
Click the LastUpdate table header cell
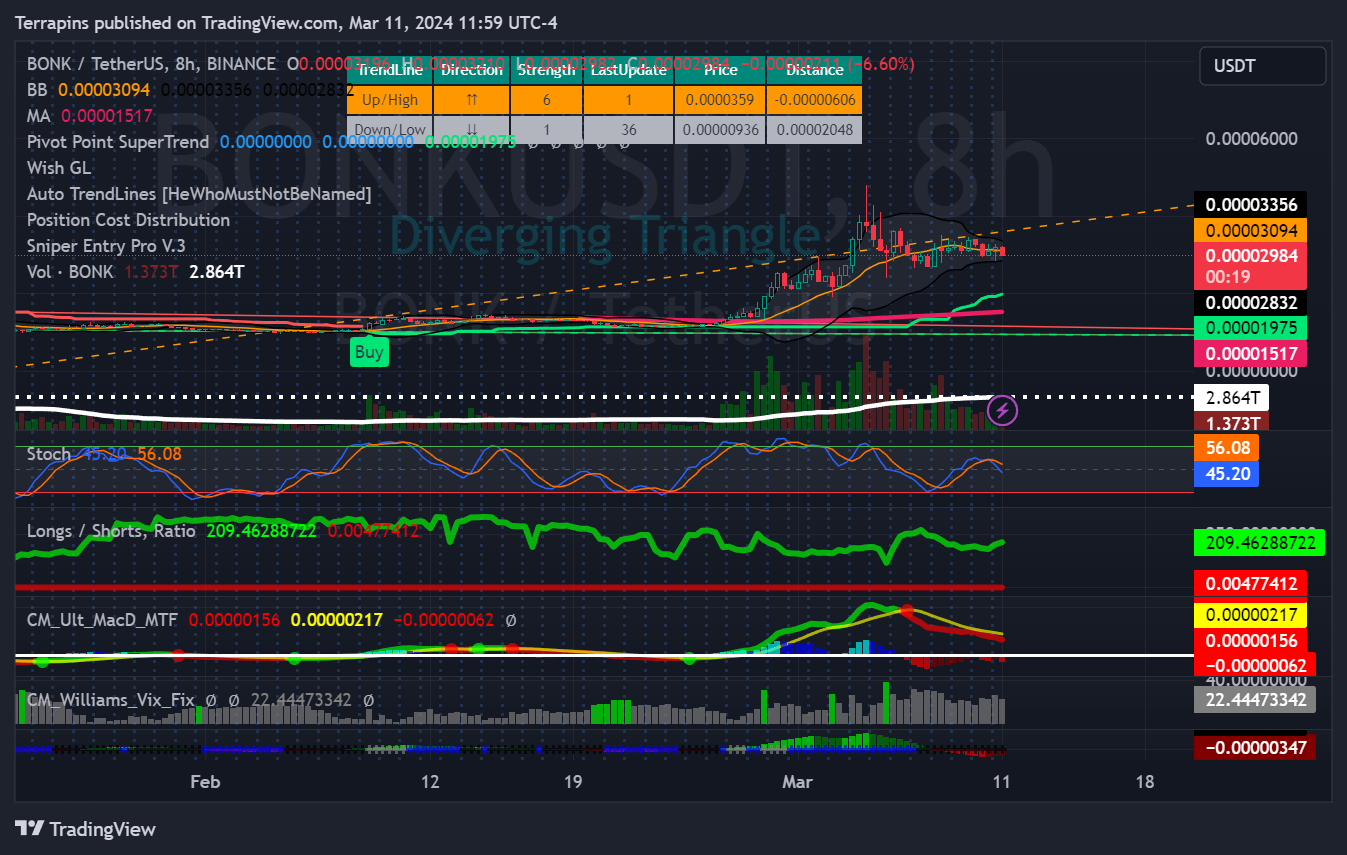[628, 70]
